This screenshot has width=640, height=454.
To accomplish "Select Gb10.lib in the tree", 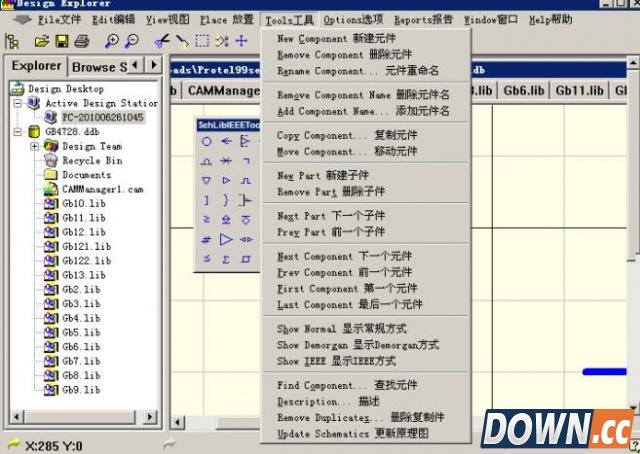I will coord(84,203).
